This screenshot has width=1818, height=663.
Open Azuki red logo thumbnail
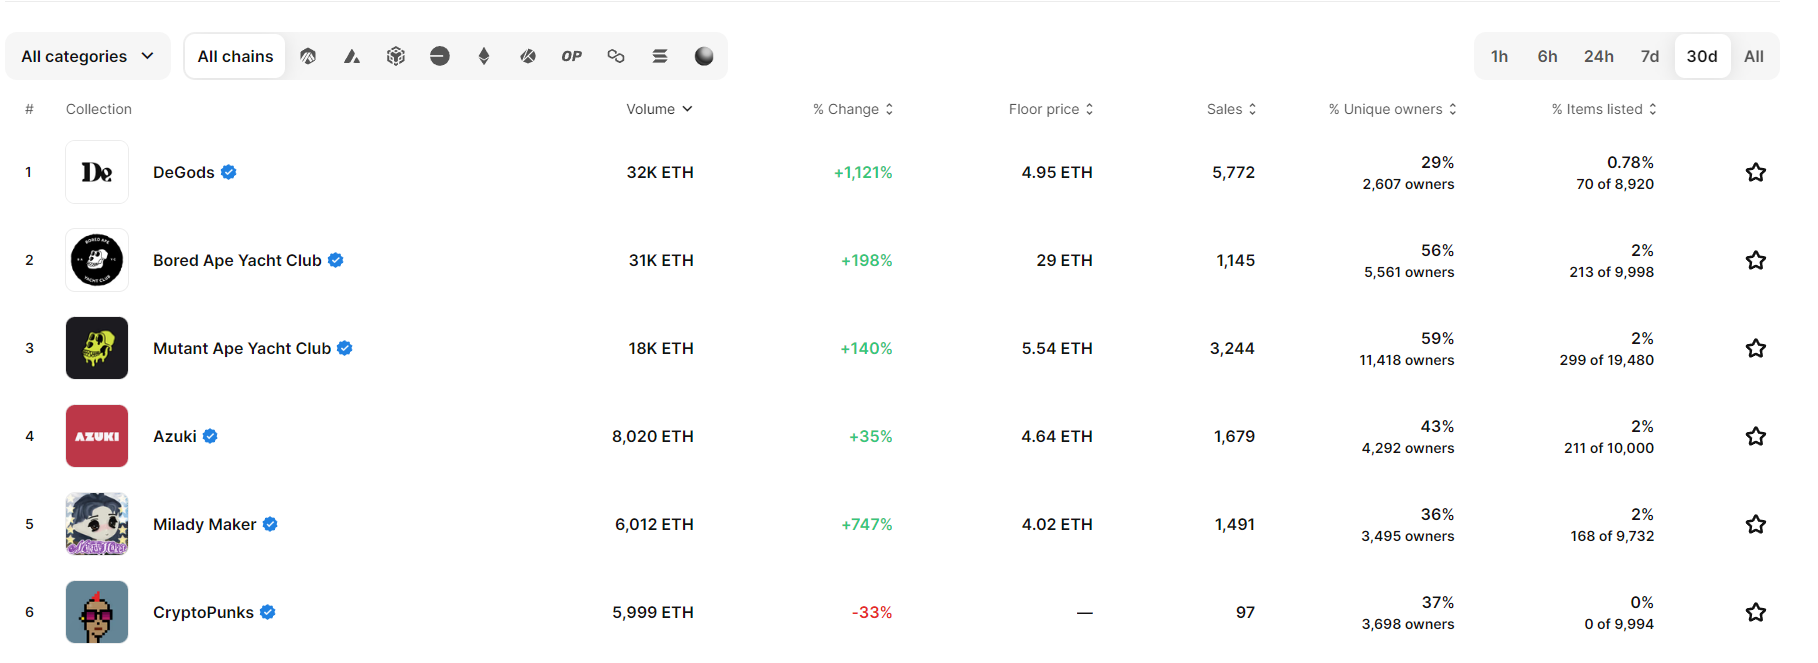[97, 436]
